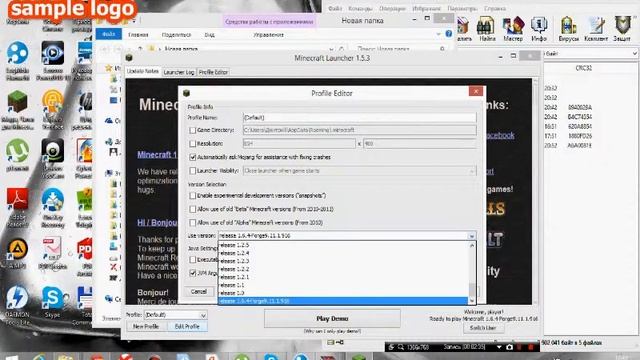Open DAEMON Tools Lite desktop icon

point(17,298)
